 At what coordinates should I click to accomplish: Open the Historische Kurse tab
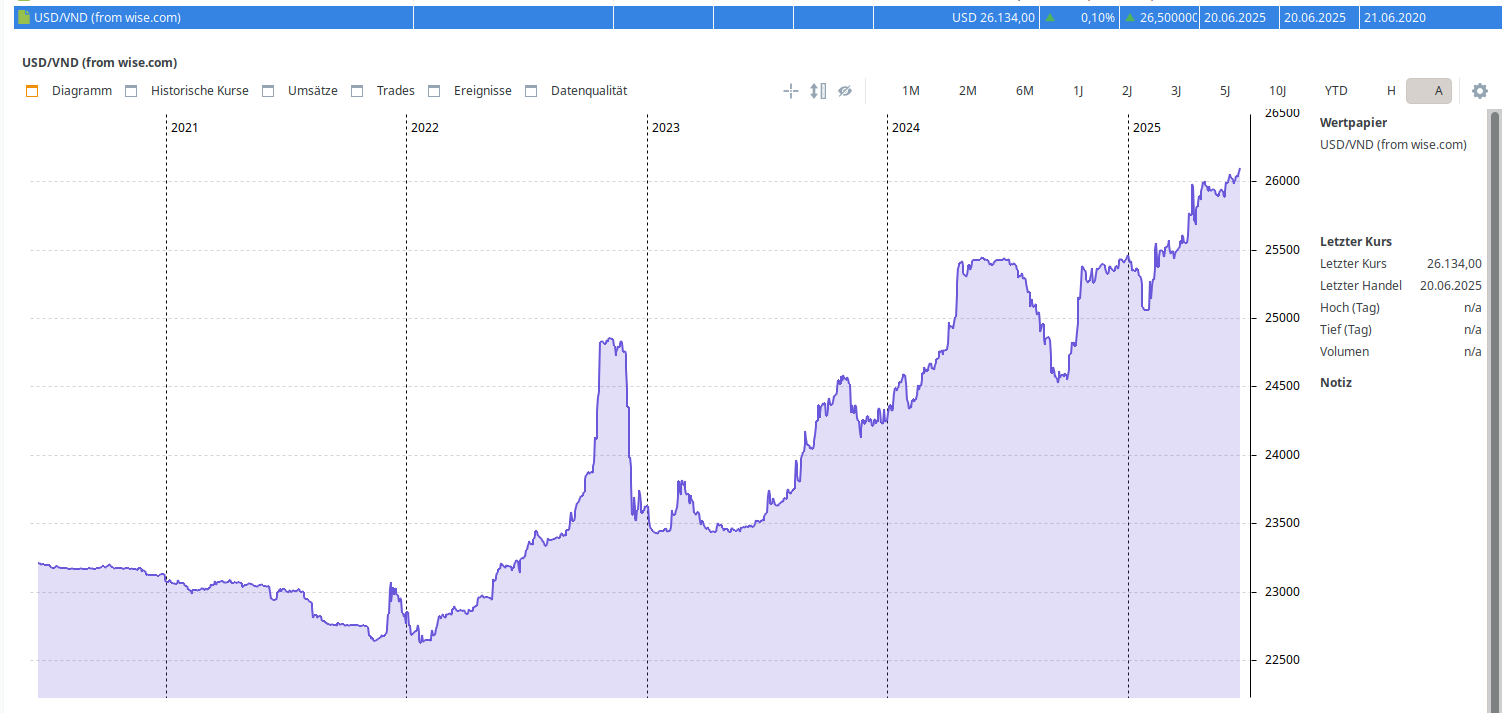pos(199,91)
